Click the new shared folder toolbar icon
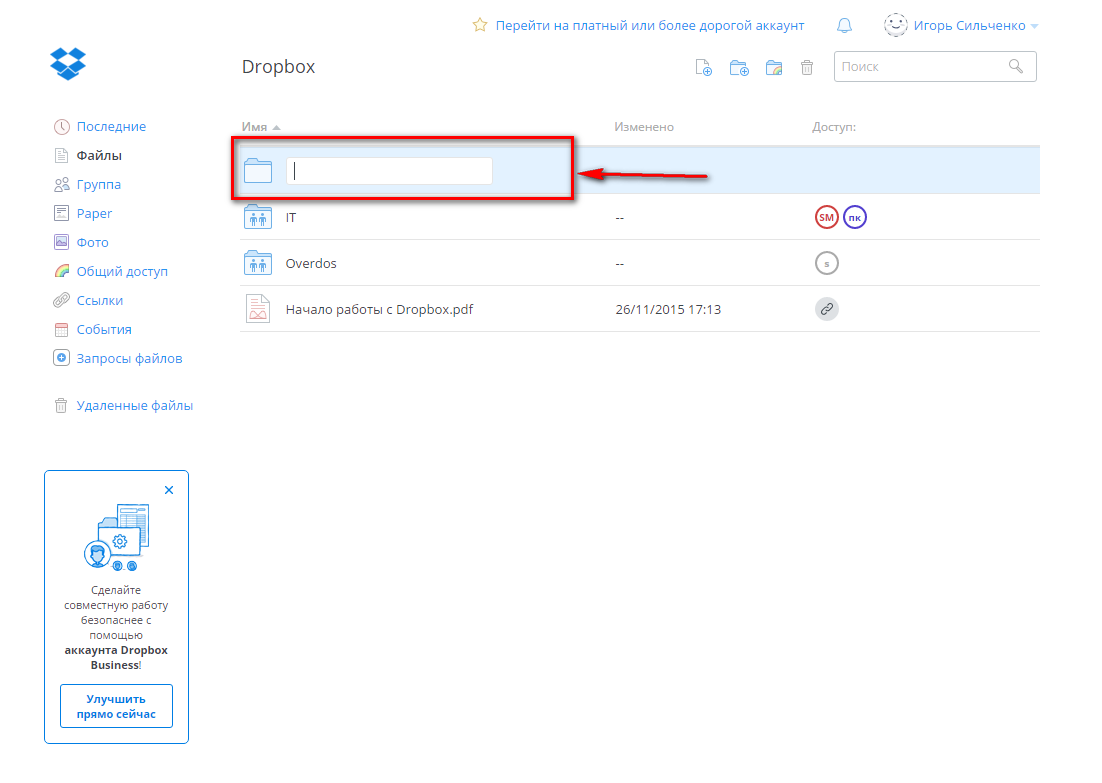The width and height of the screenshot is (1102, 783). coord(774,67)
